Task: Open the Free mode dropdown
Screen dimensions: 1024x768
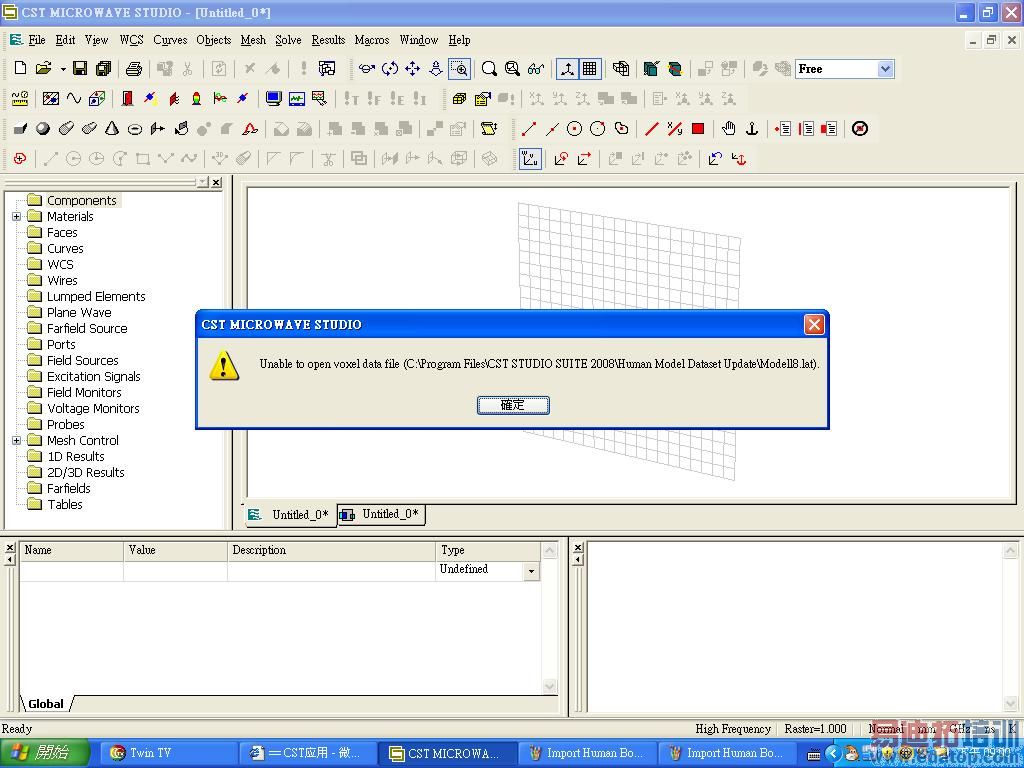Action: pyautogui.click(x=885, y=69)
